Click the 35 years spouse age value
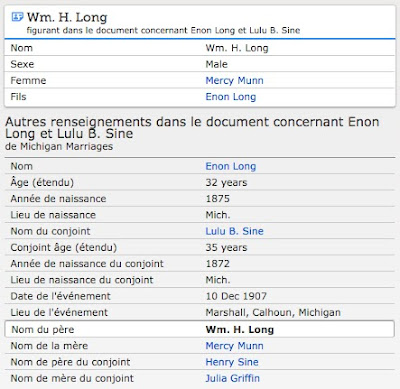This screenshot has height=389, width=400. (226, 248)
